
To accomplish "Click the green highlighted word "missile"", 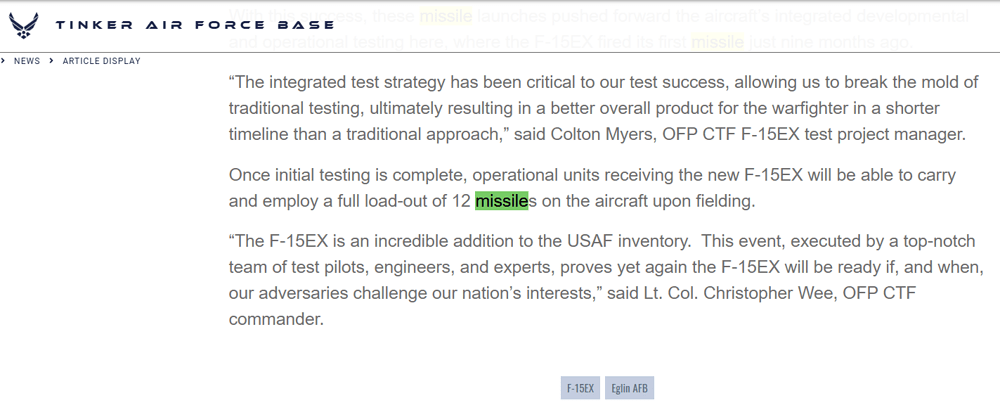I will (501, 201).
